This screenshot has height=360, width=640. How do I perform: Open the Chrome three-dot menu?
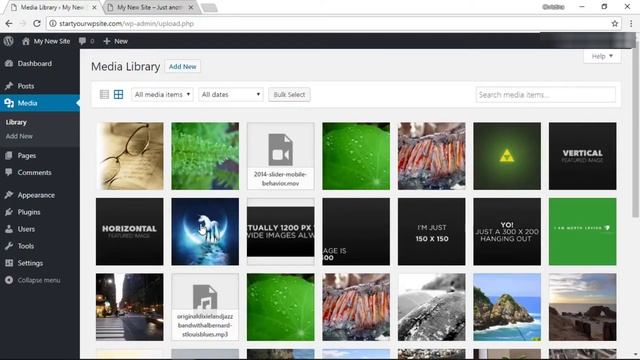631,24
